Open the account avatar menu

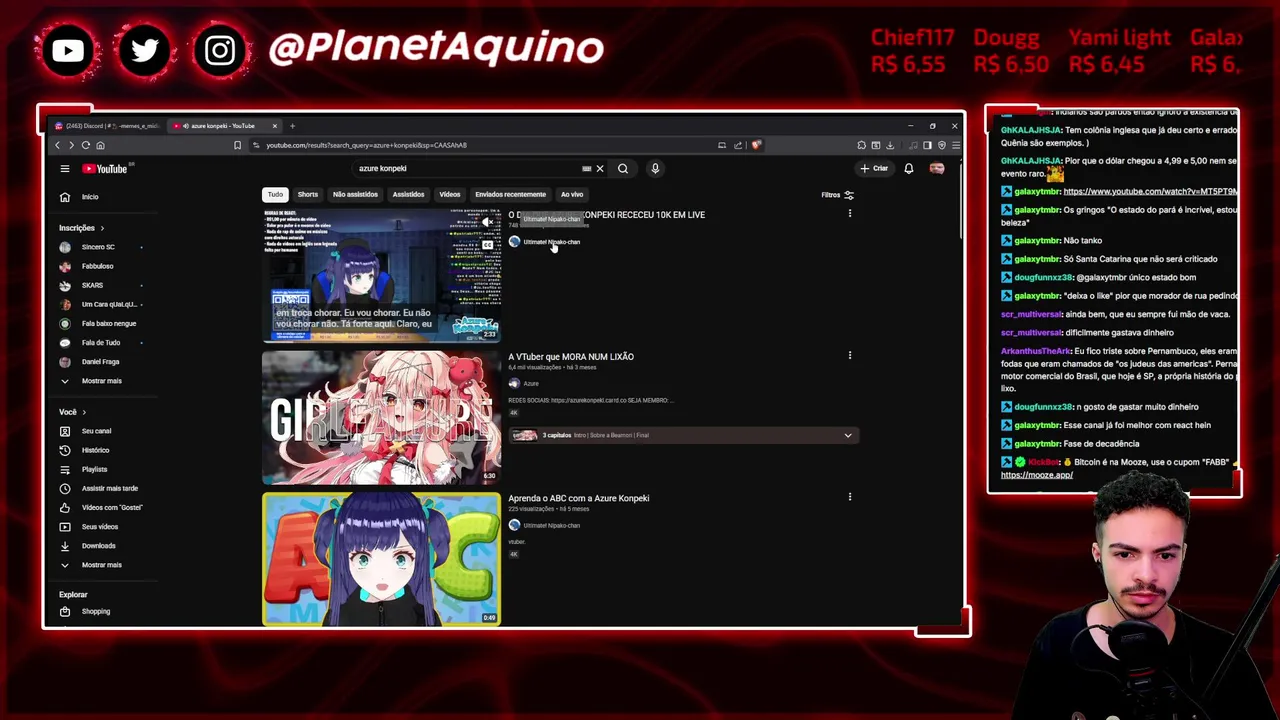pos(937,169)
